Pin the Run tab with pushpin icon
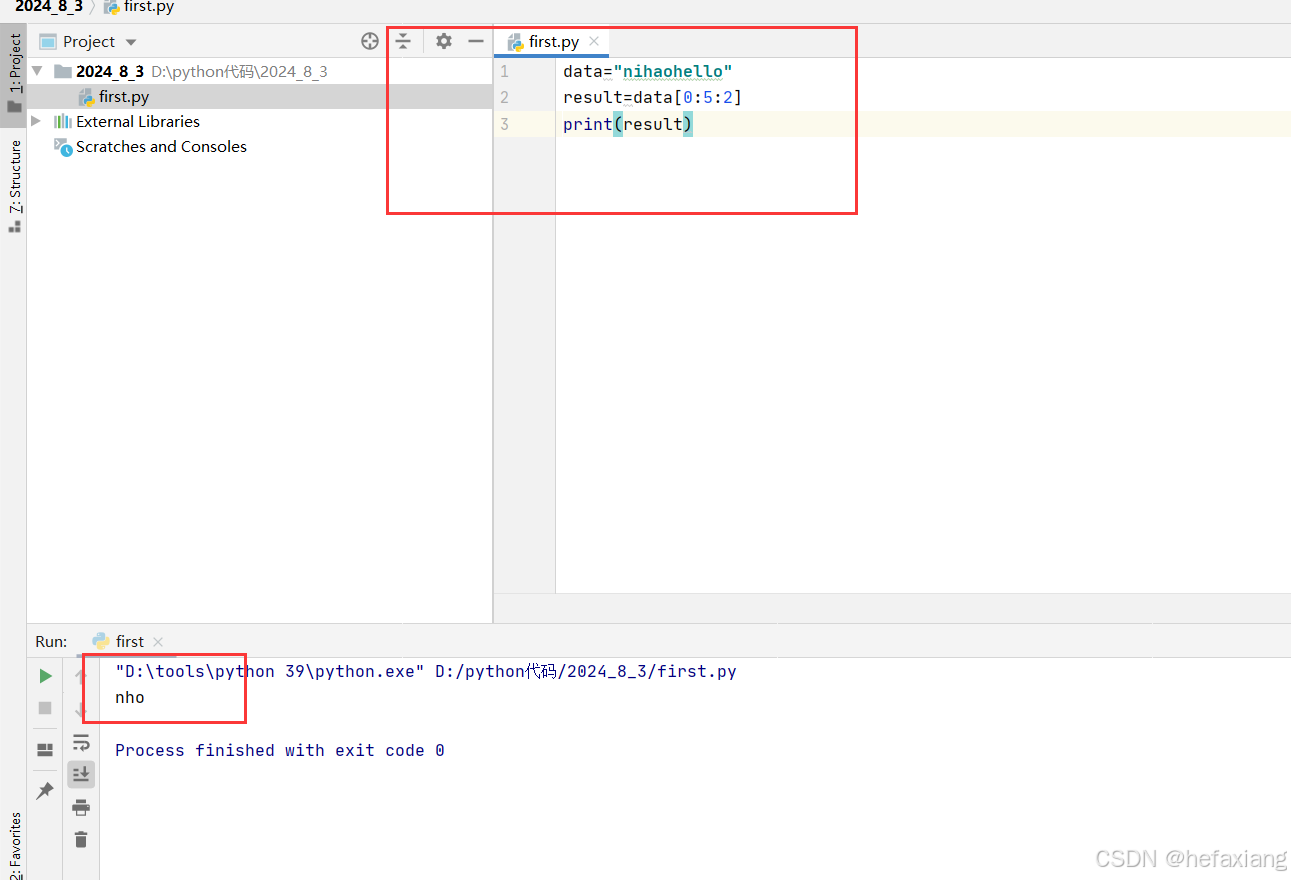The height and width of the screenshot is (880, 1291). tap(45, 791)
